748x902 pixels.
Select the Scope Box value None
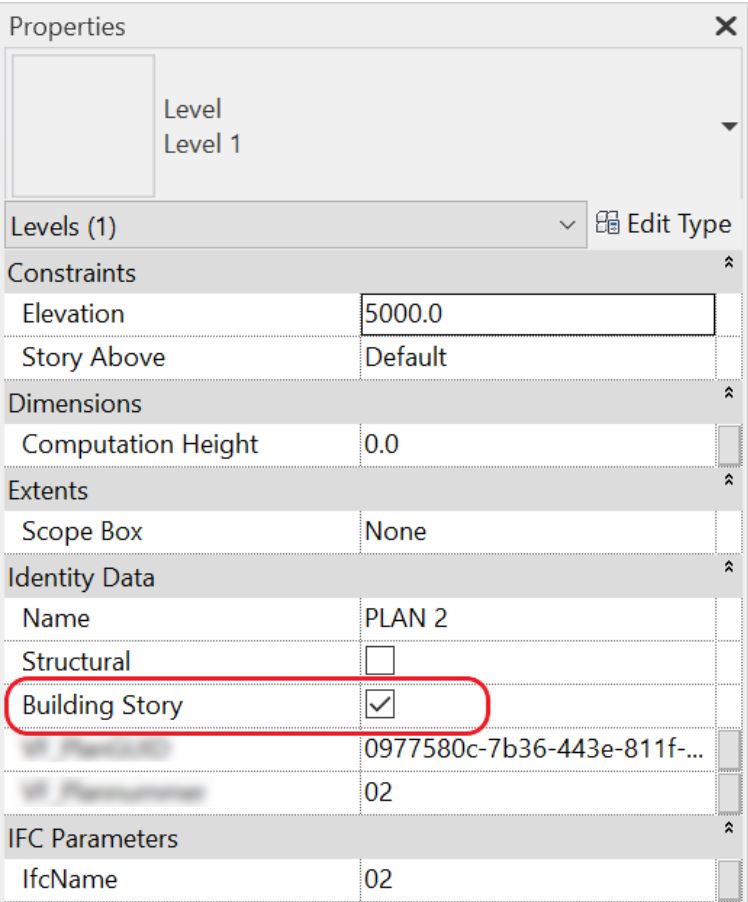point(538,532)
